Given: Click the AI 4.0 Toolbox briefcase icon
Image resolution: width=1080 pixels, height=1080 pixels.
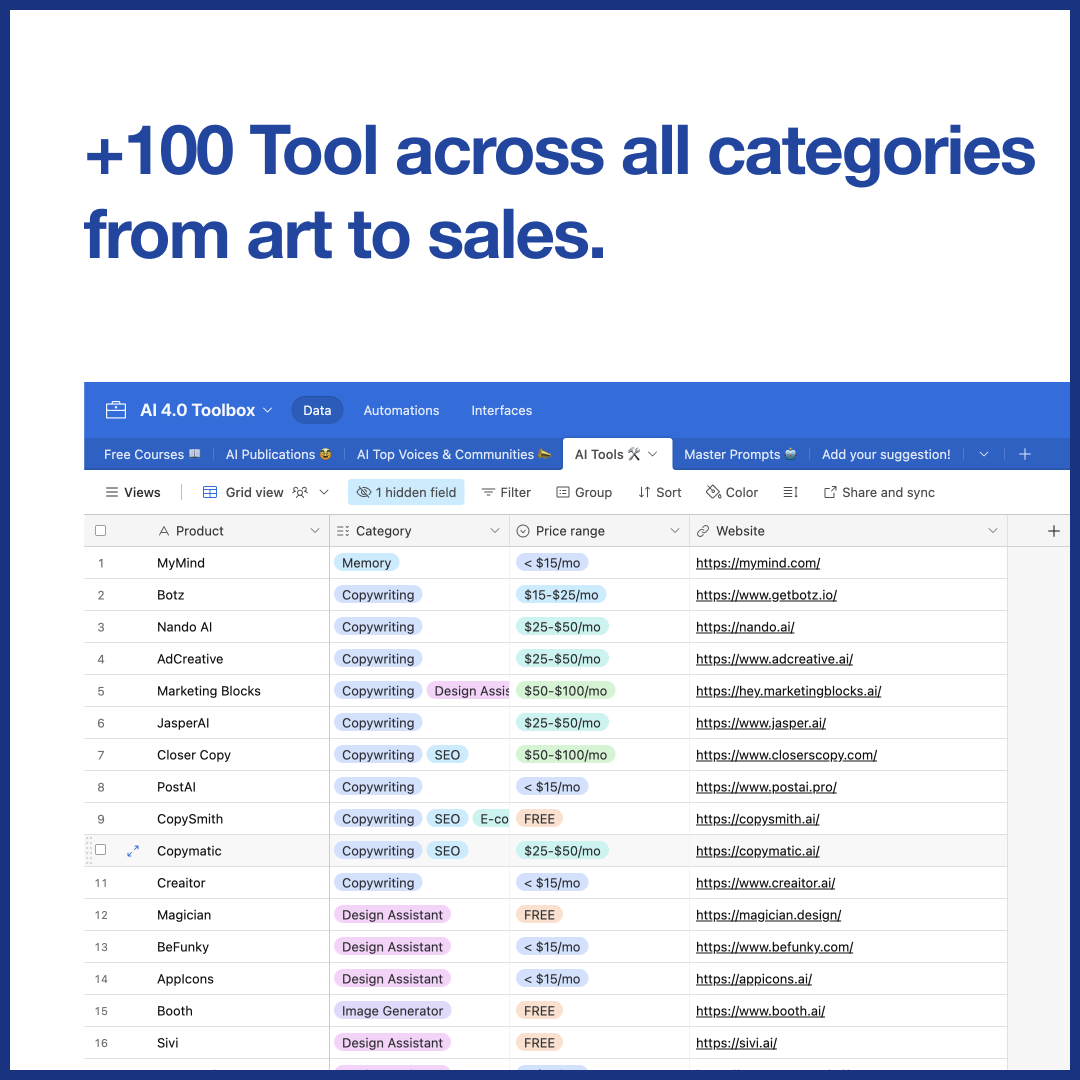Looking at the screenshot, I should [x=116, y=410].
